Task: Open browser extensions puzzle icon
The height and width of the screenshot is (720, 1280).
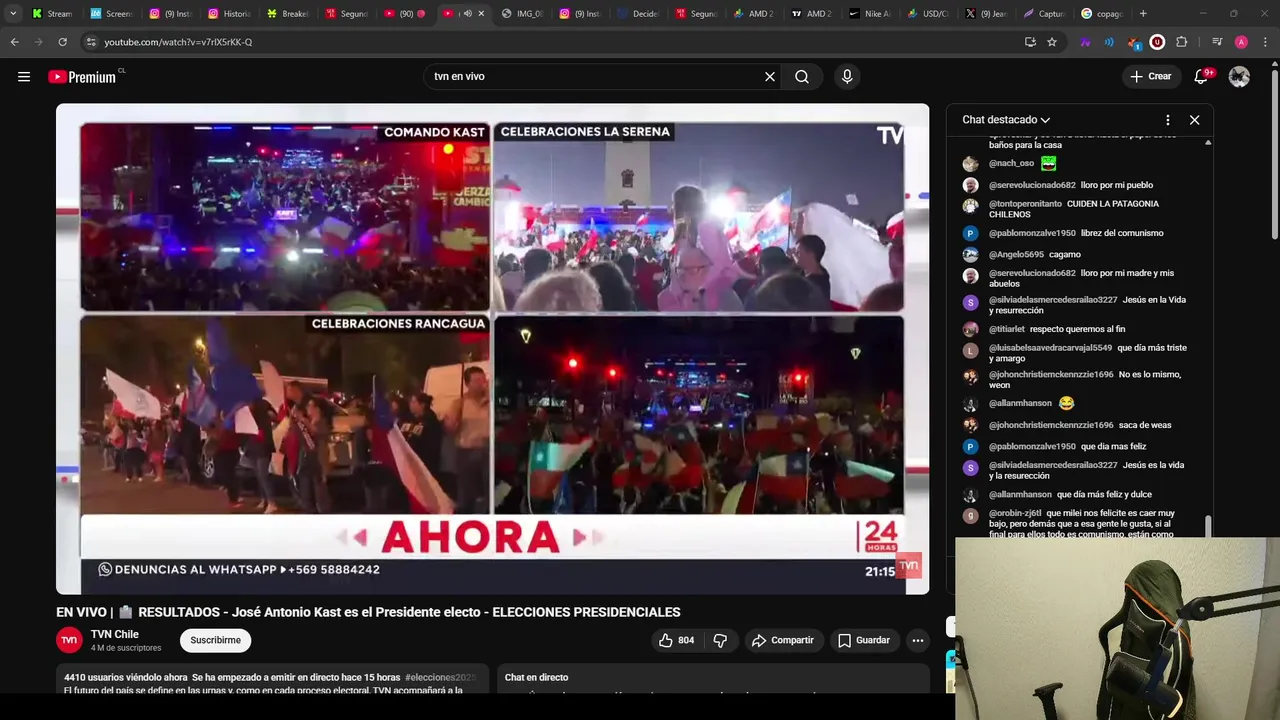Action: pos(1182,42)
